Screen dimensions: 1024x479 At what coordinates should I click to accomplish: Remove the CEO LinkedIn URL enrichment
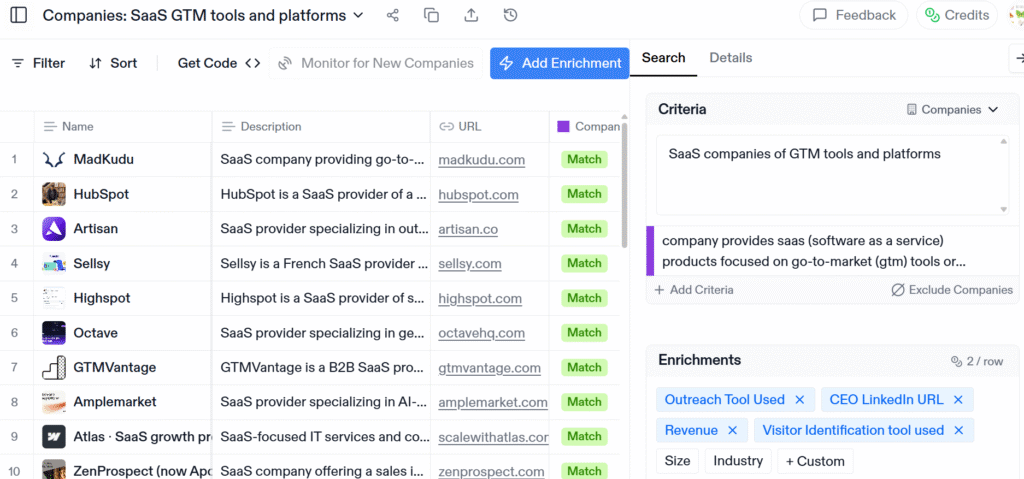point(957,400)
